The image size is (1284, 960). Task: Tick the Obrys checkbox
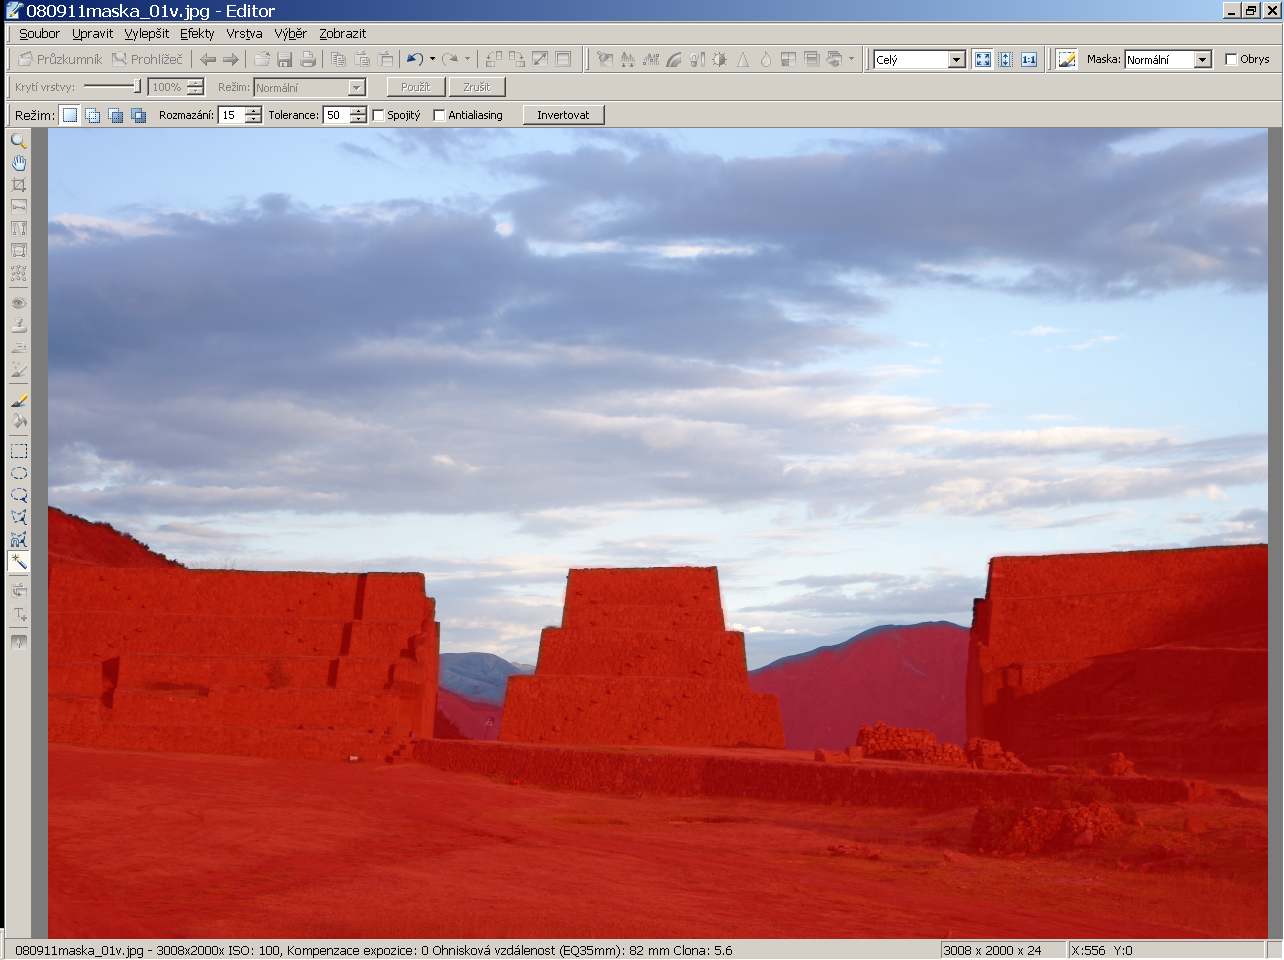(1231, 60)
